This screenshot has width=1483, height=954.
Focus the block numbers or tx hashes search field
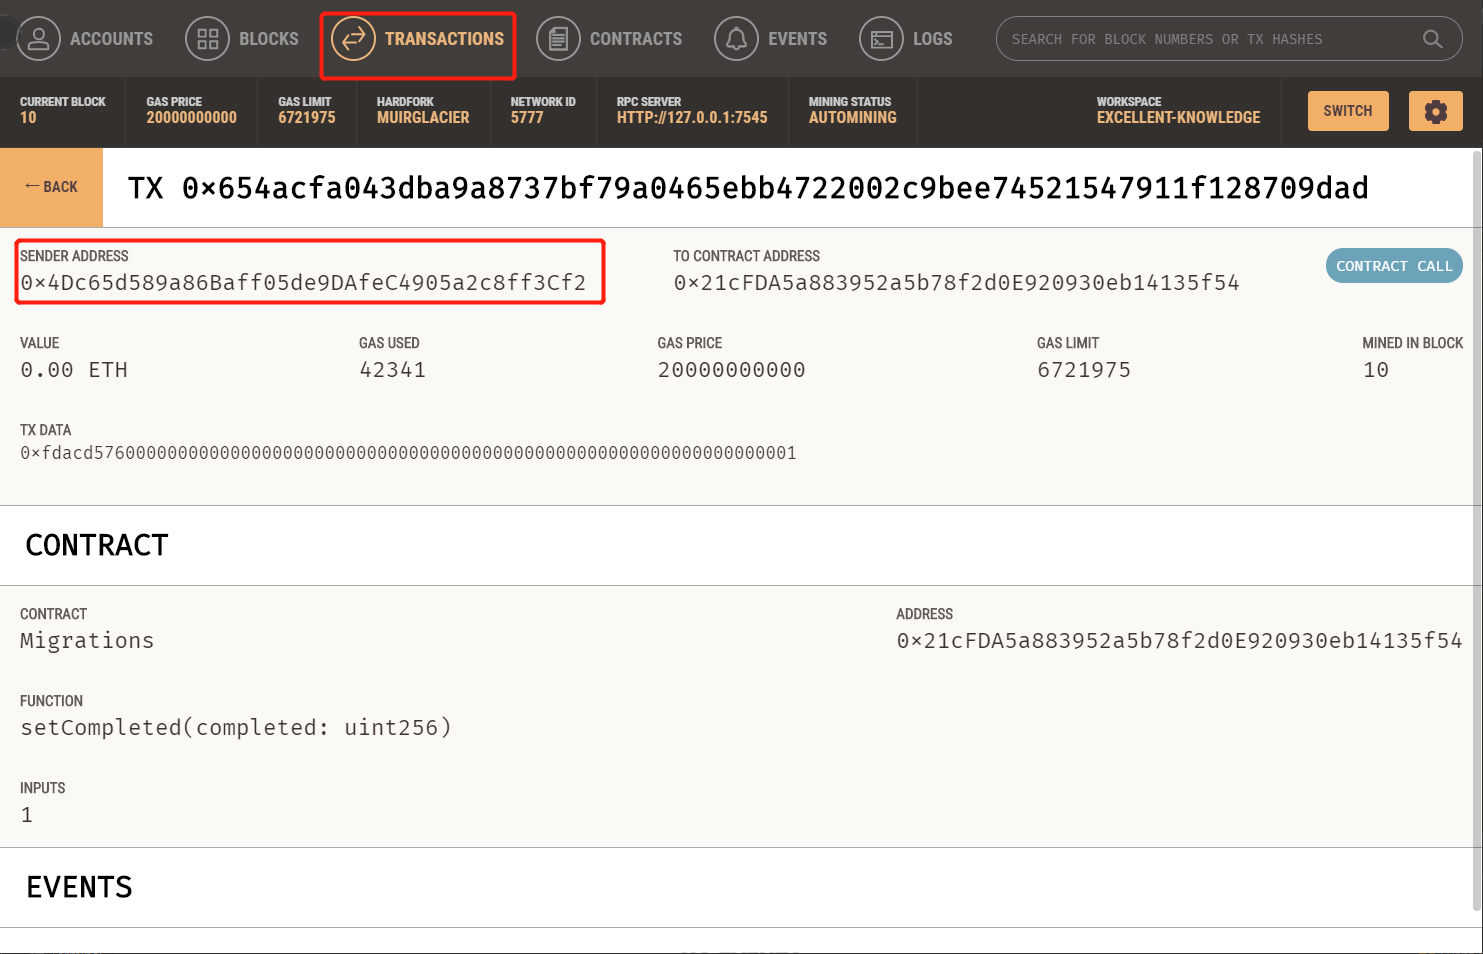(1200, 39)
